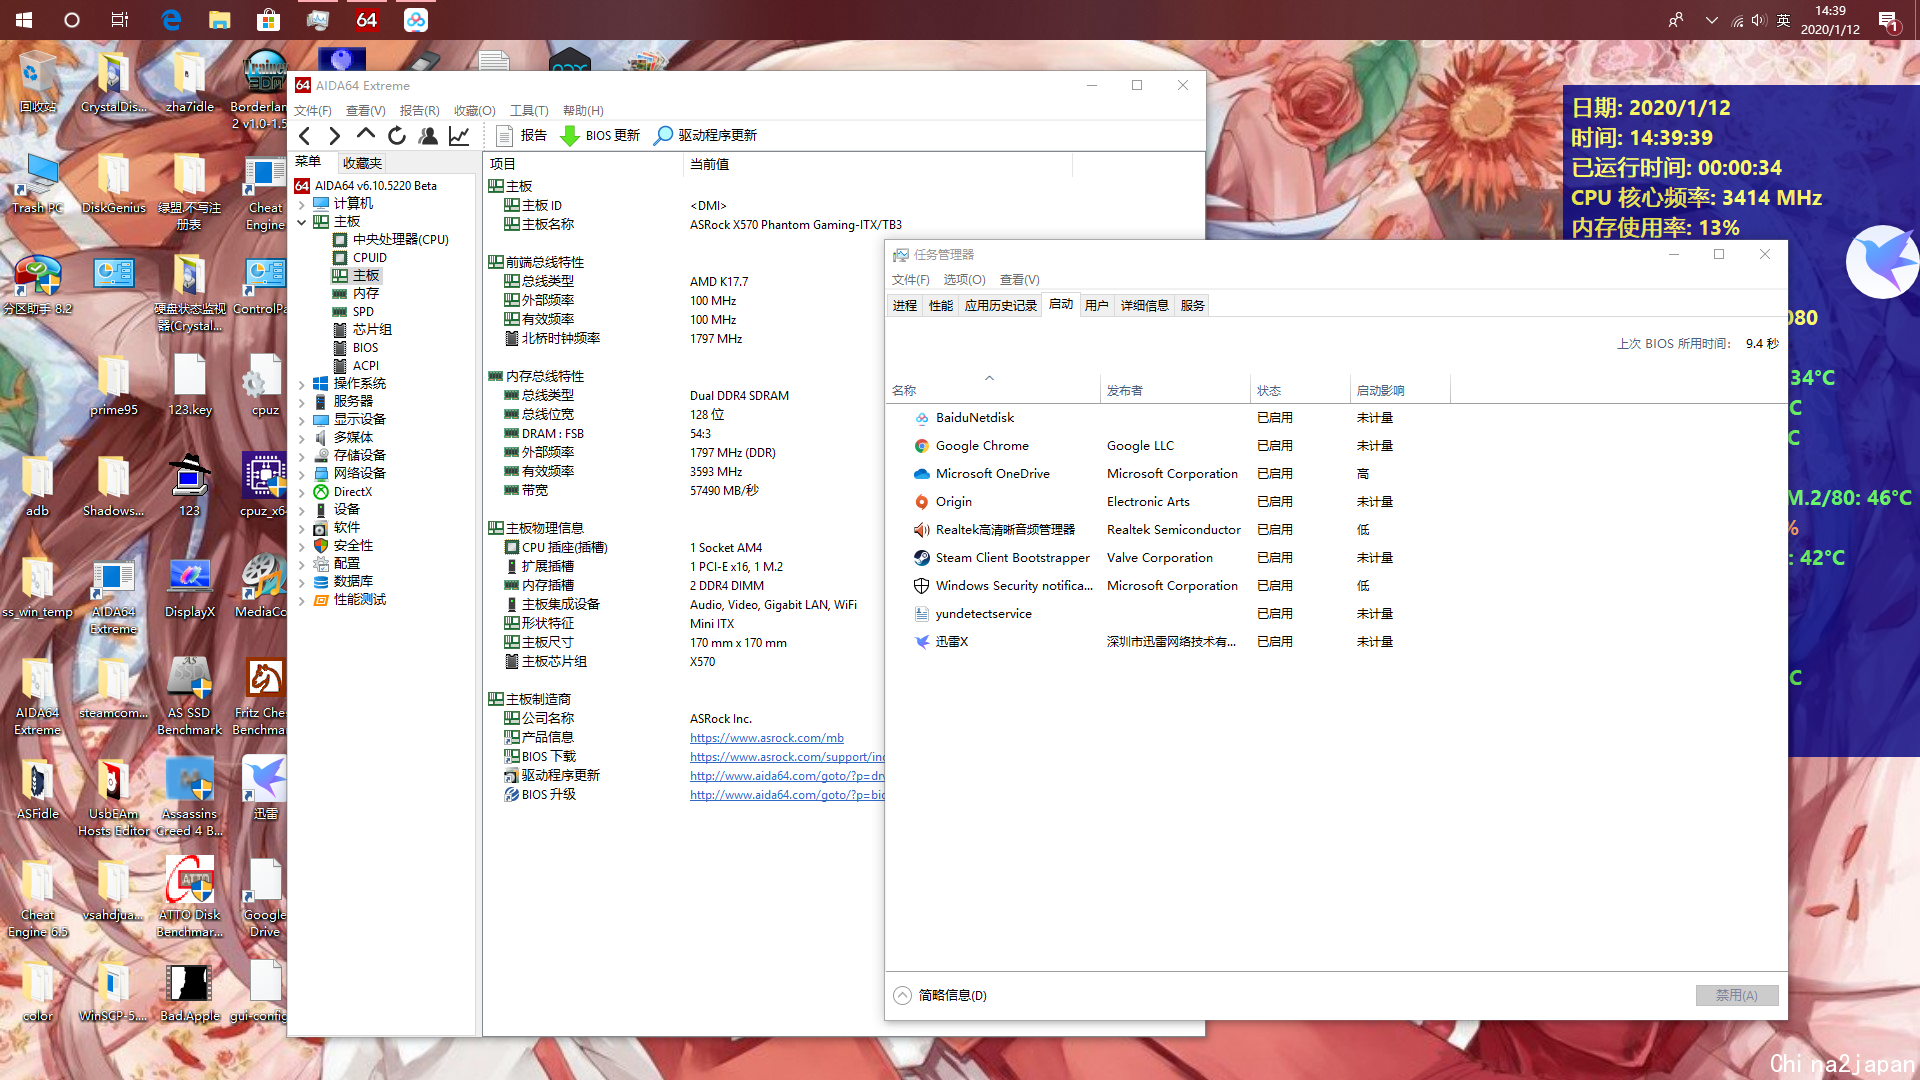
Task: Select Google Chrome startup entry
Action: coord(1336,446)
